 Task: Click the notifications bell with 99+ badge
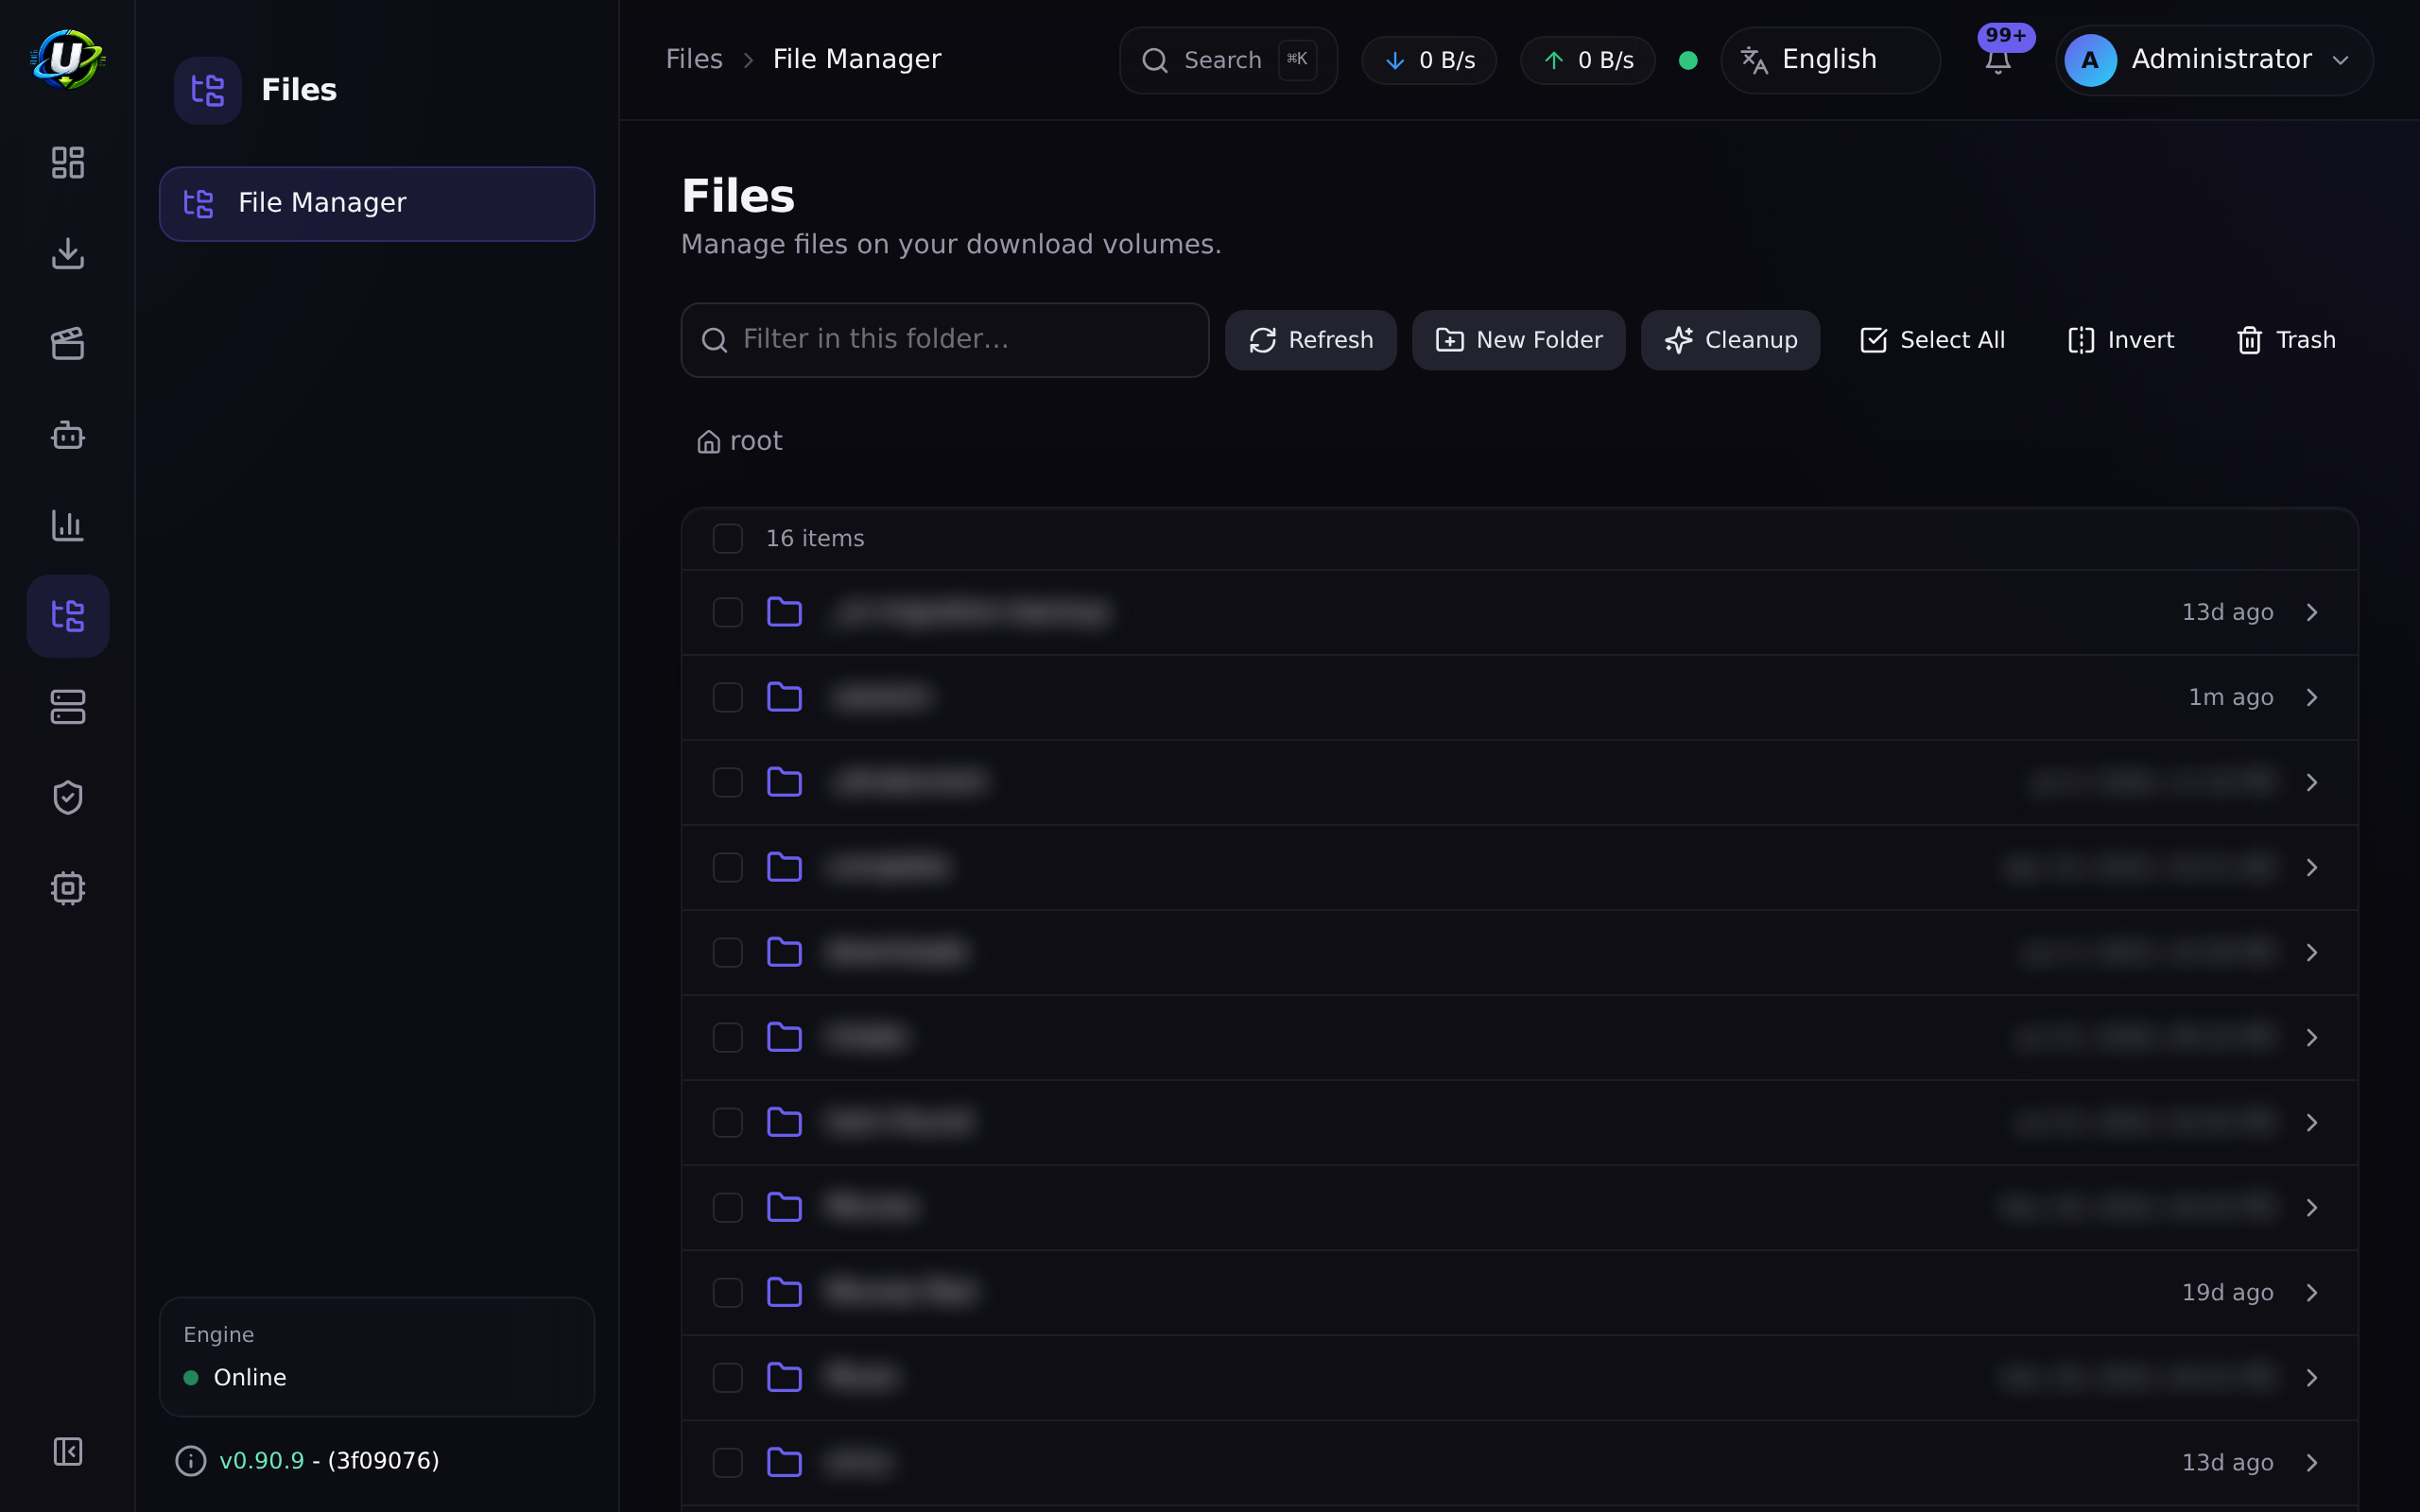click(x=1998, y=60)
